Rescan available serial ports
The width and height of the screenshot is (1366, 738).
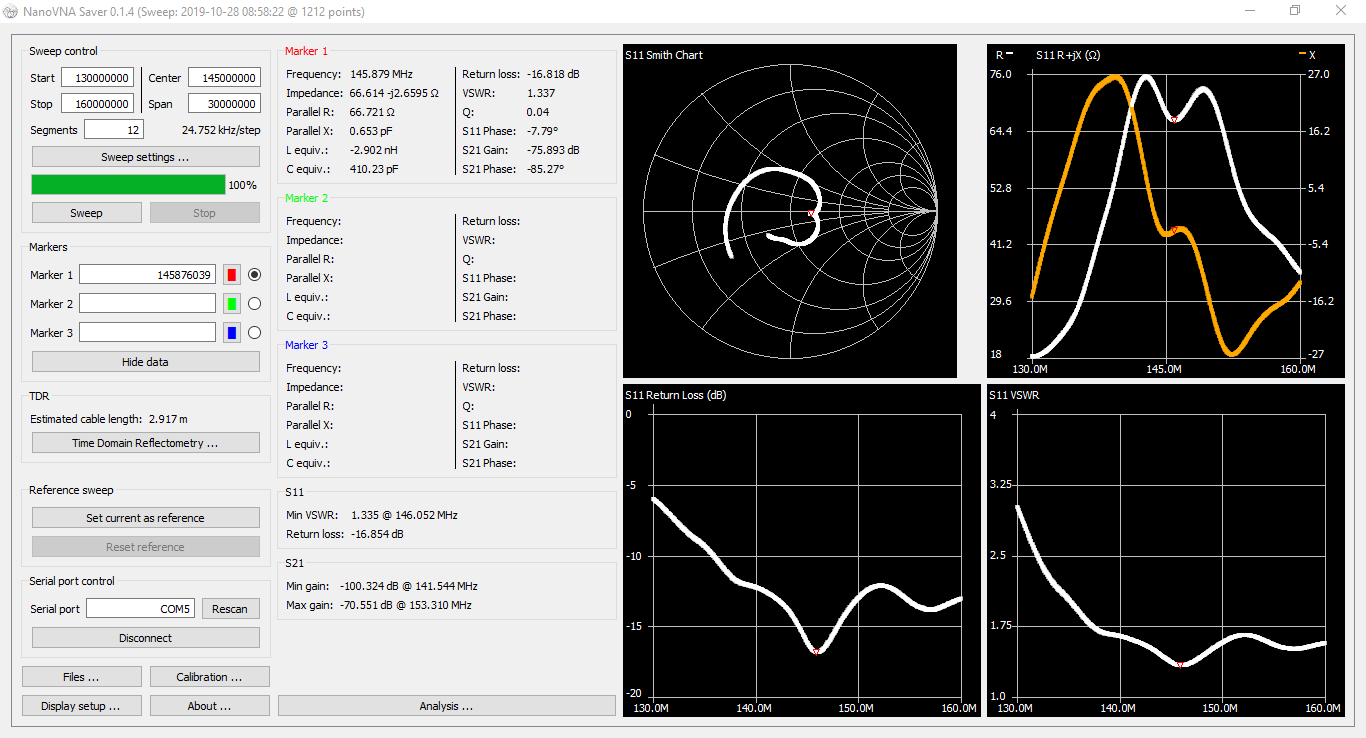(x=230, y=608)
